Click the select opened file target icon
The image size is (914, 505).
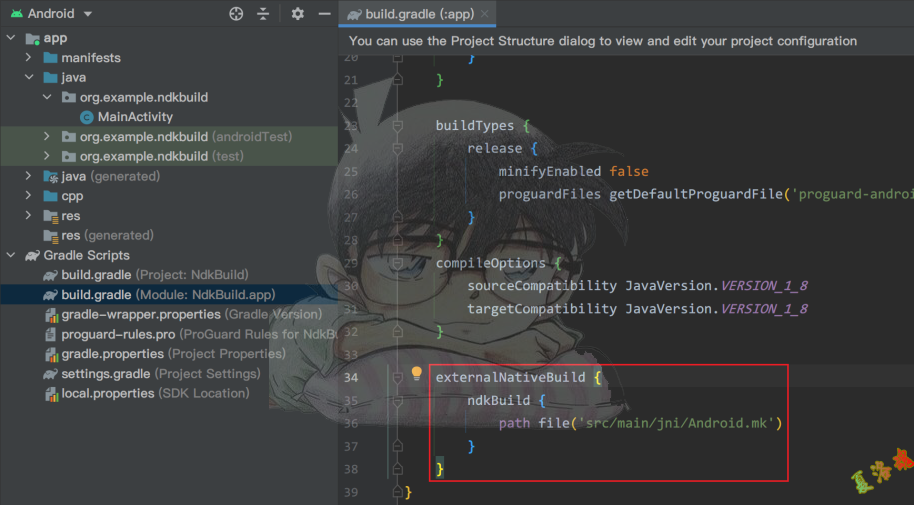(x=236, y=13)
